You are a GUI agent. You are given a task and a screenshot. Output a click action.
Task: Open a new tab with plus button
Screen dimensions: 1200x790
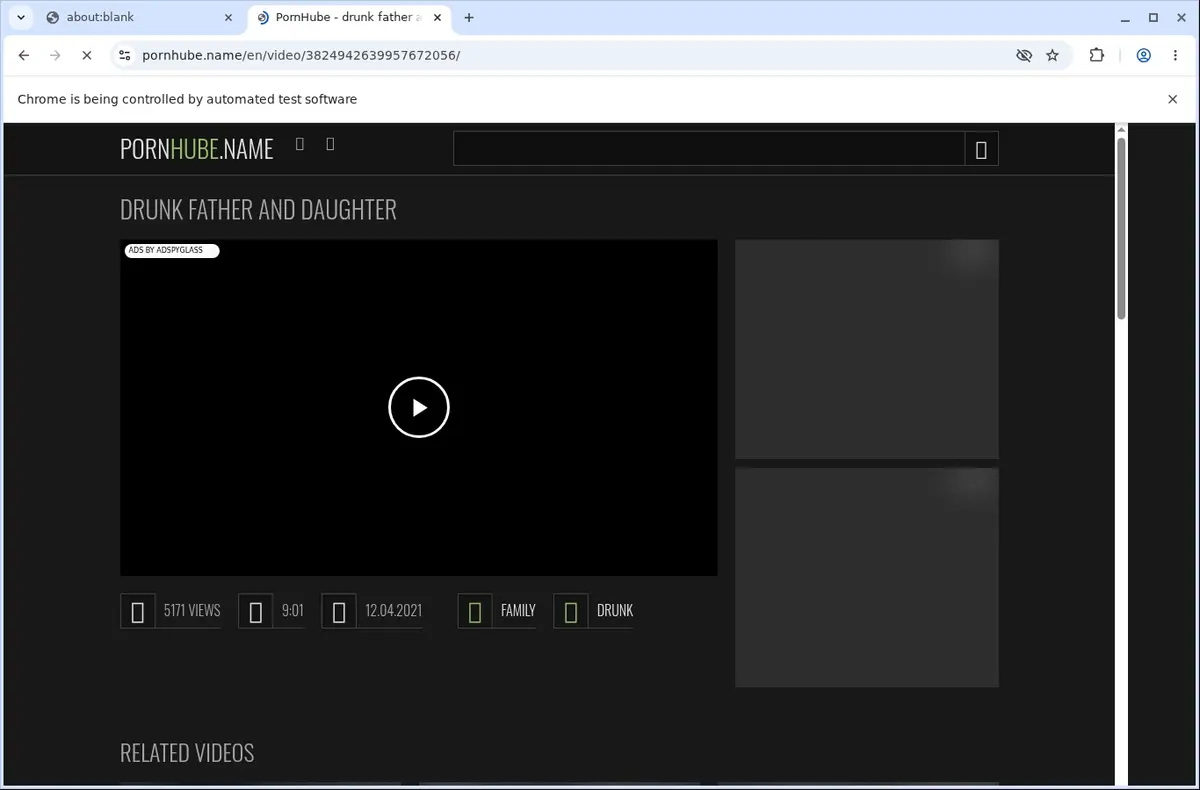coord(469,17)
